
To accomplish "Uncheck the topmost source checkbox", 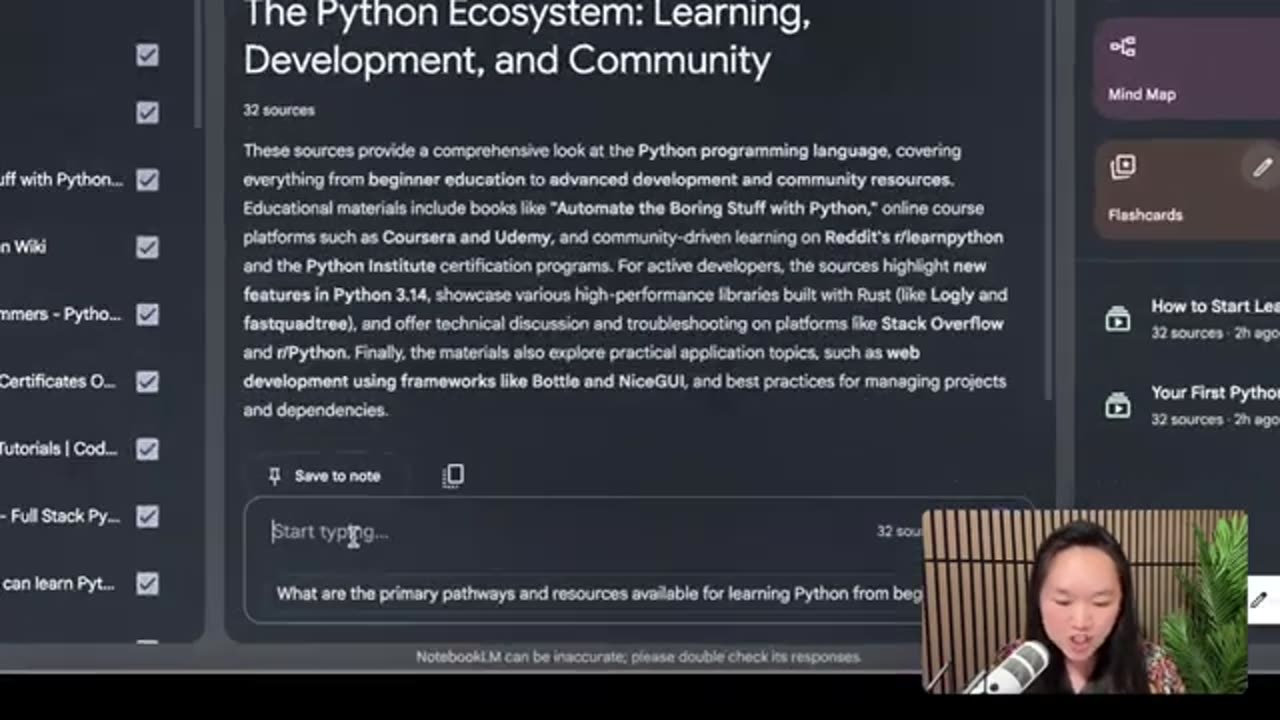I will point(147,55).
